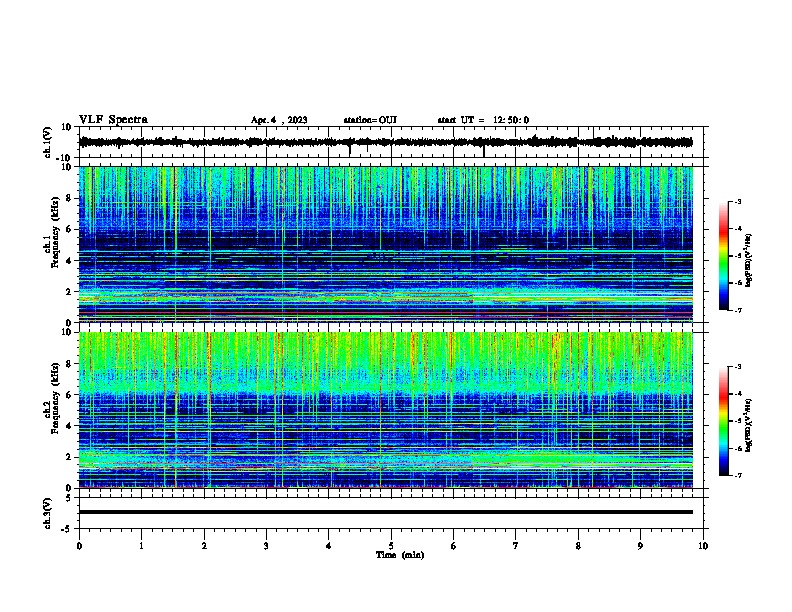
Task: Click the '10' tick on the time axis
Action: pos(703,546)
